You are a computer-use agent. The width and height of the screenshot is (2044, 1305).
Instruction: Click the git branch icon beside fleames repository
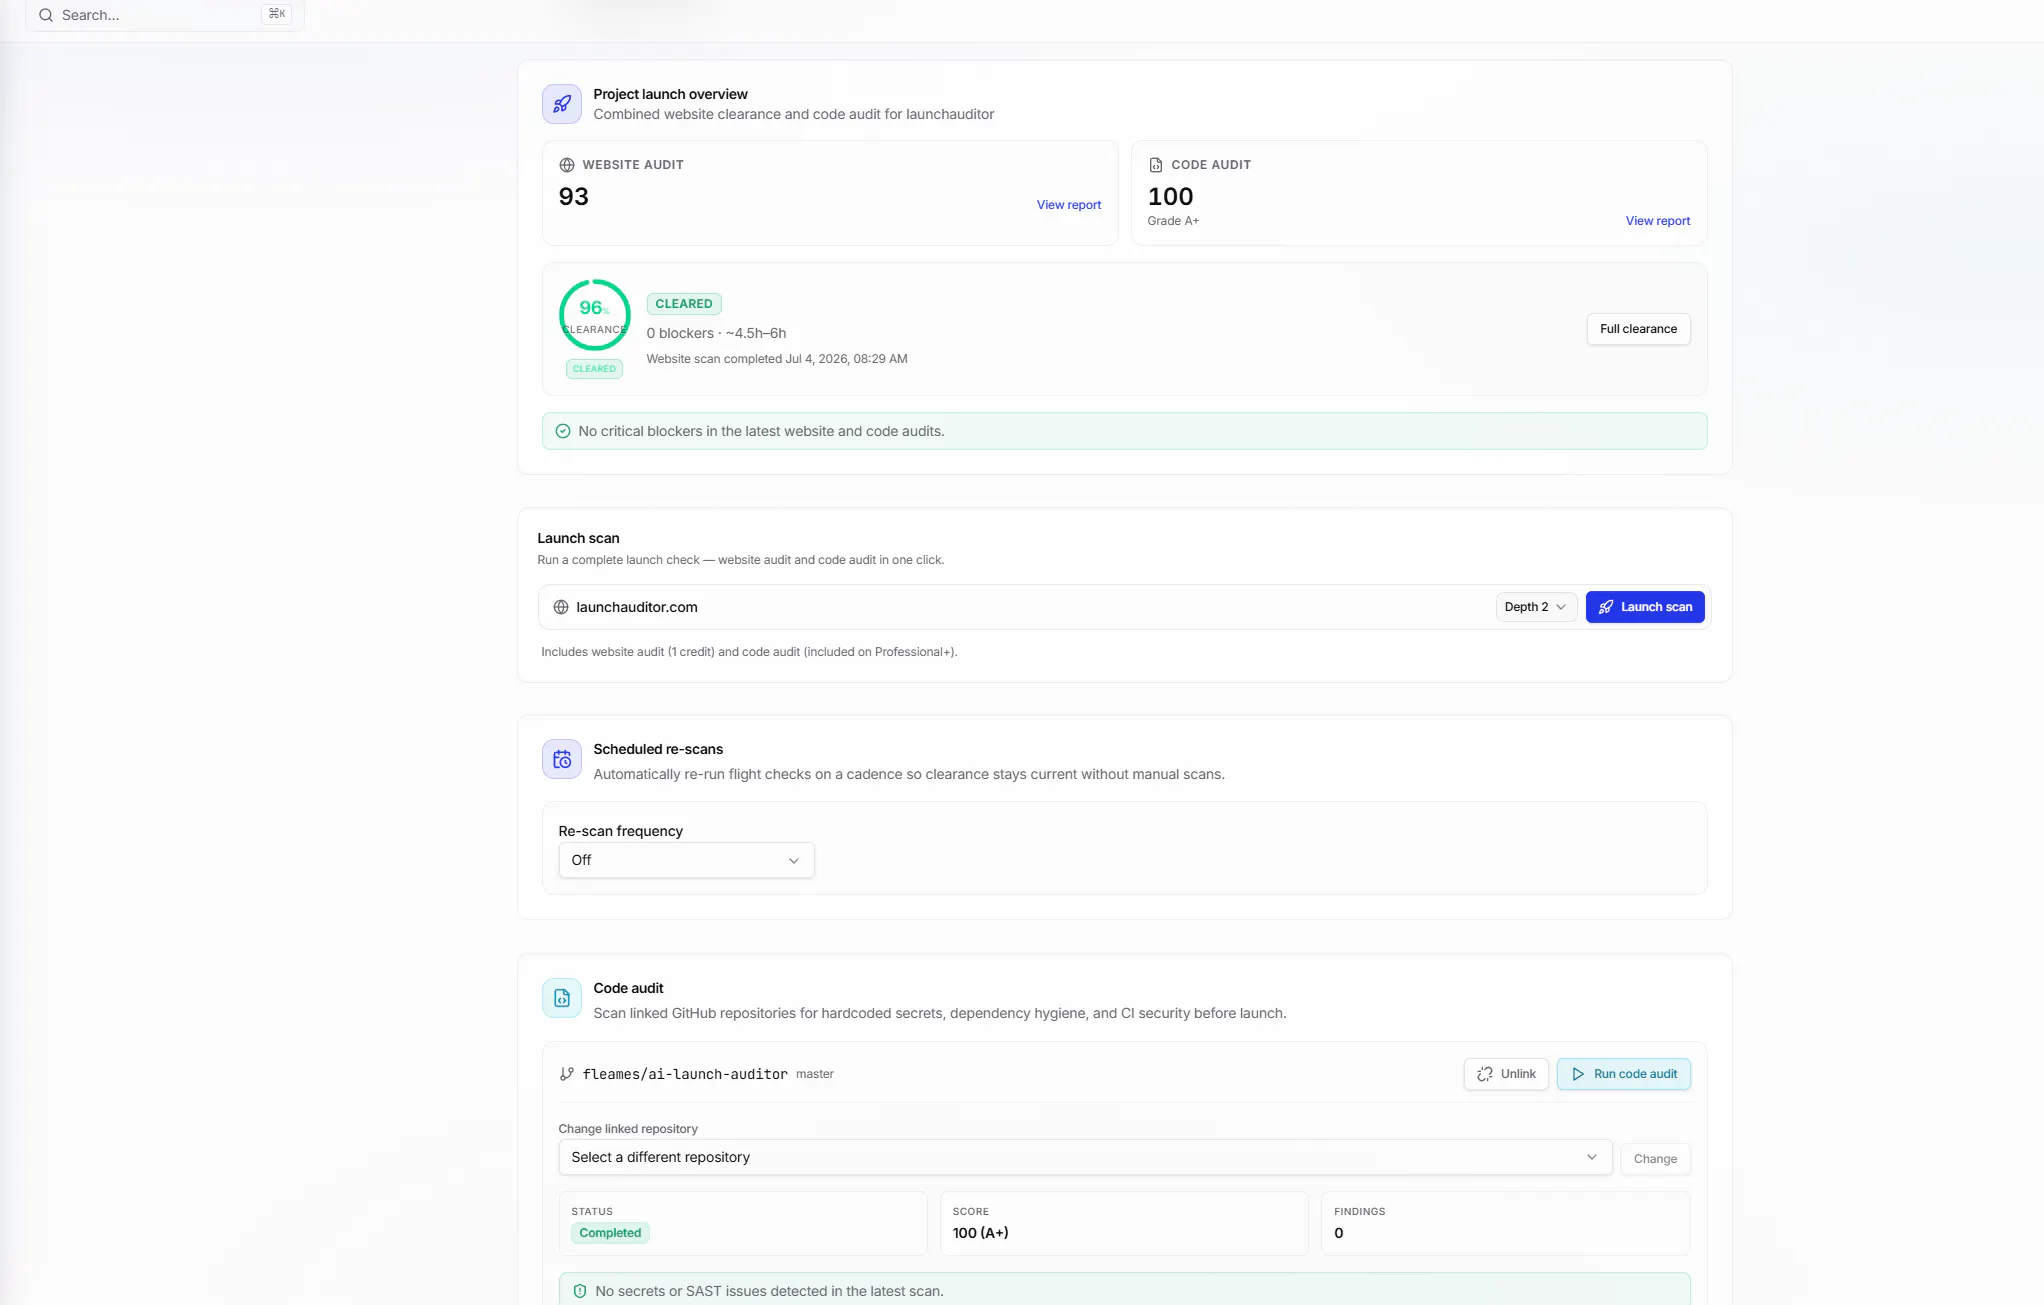567,1074
